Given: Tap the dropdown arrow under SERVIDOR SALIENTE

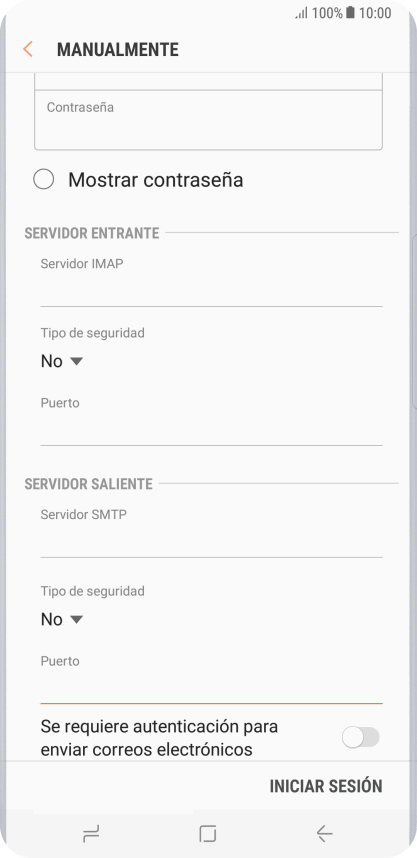Looking at the screenshot, I should tap(77, 619).
